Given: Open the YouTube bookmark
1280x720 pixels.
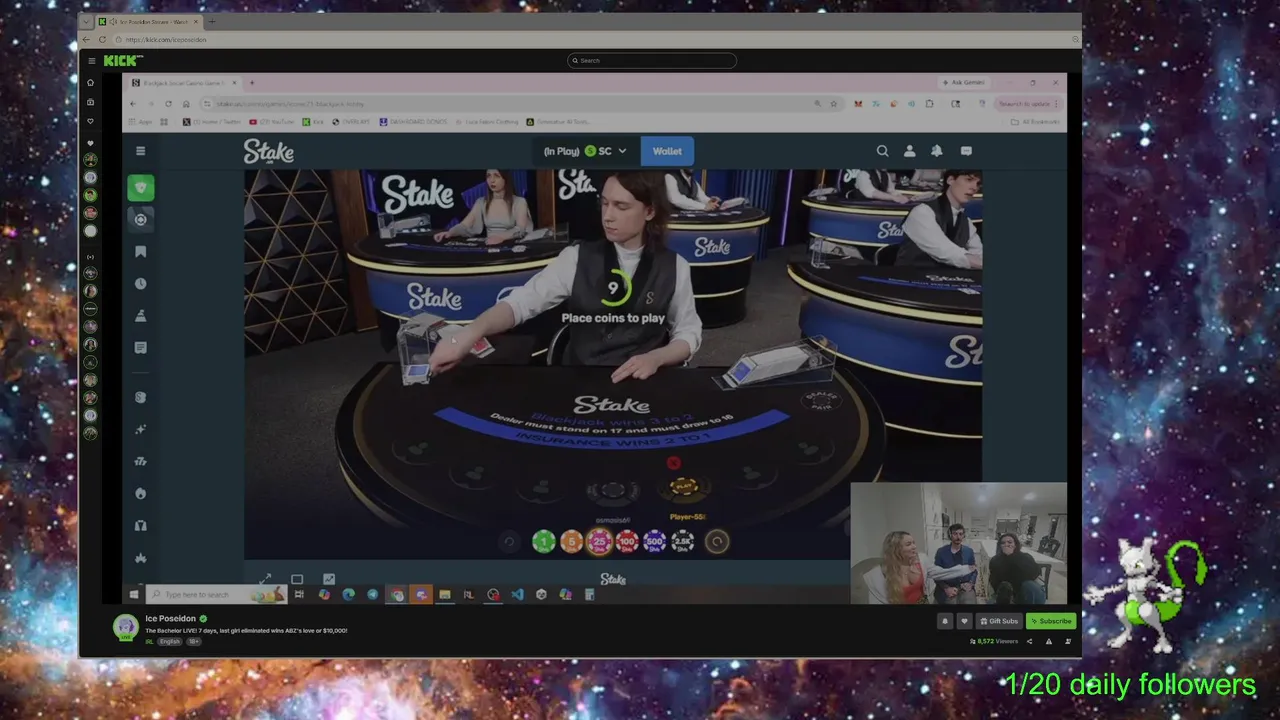Looking at the screenshot, I should coord(272,122).
